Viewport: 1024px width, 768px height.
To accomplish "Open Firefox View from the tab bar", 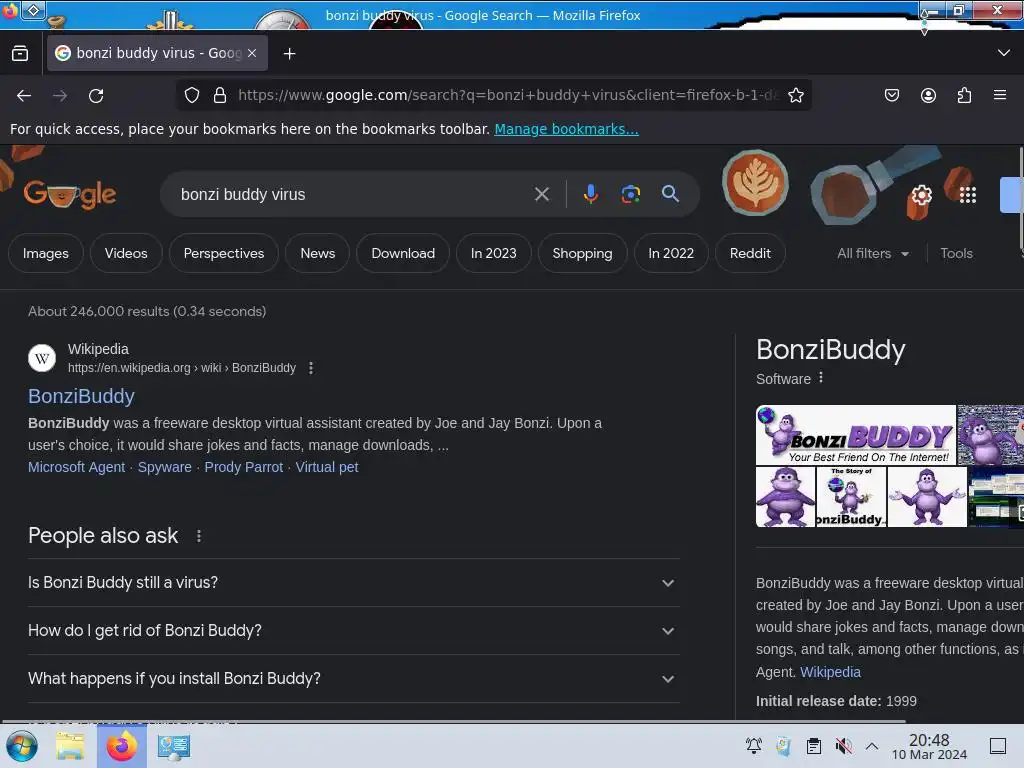I will pyautogui.click(x=20, y=54).
